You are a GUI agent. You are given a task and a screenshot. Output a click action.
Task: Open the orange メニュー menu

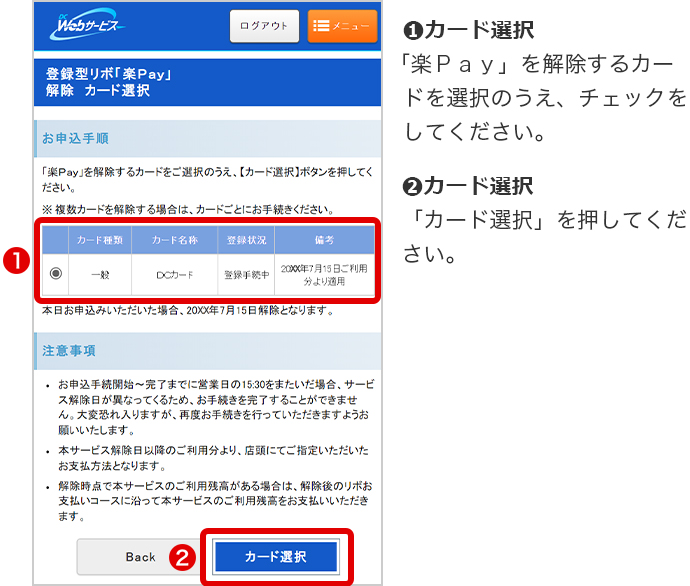[x=342, y=26]
